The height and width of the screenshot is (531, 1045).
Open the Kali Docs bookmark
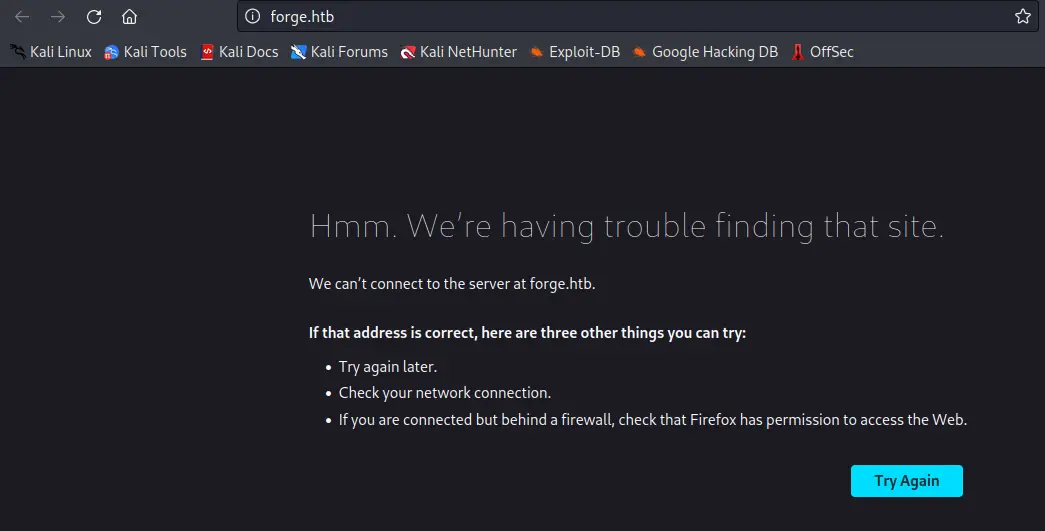click(x=239, y=52)
